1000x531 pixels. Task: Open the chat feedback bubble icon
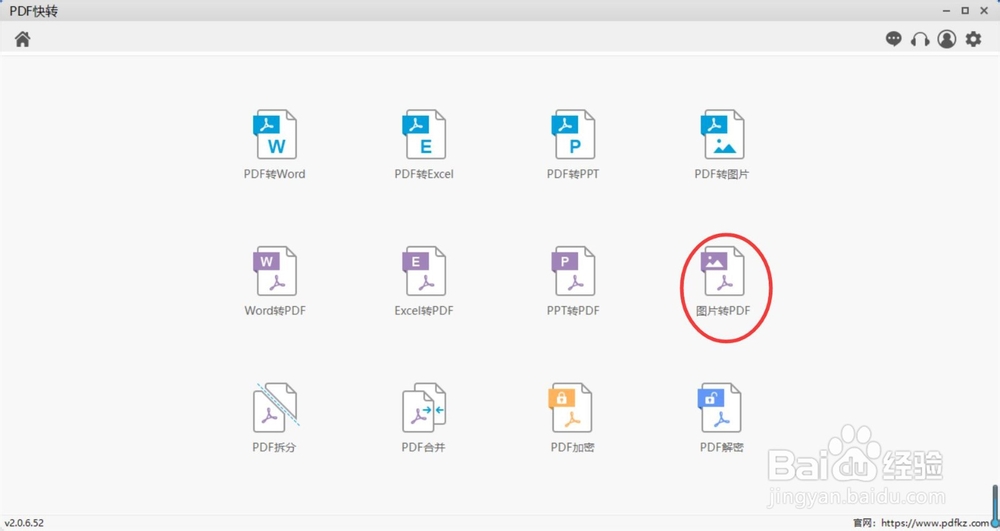click(893, 40)
